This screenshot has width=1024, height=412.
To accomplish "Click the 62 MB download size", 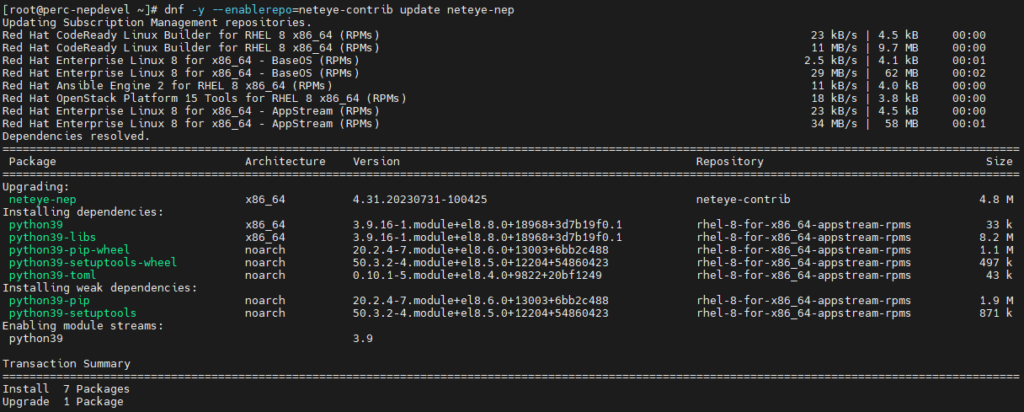I will [x=901, y=73].
